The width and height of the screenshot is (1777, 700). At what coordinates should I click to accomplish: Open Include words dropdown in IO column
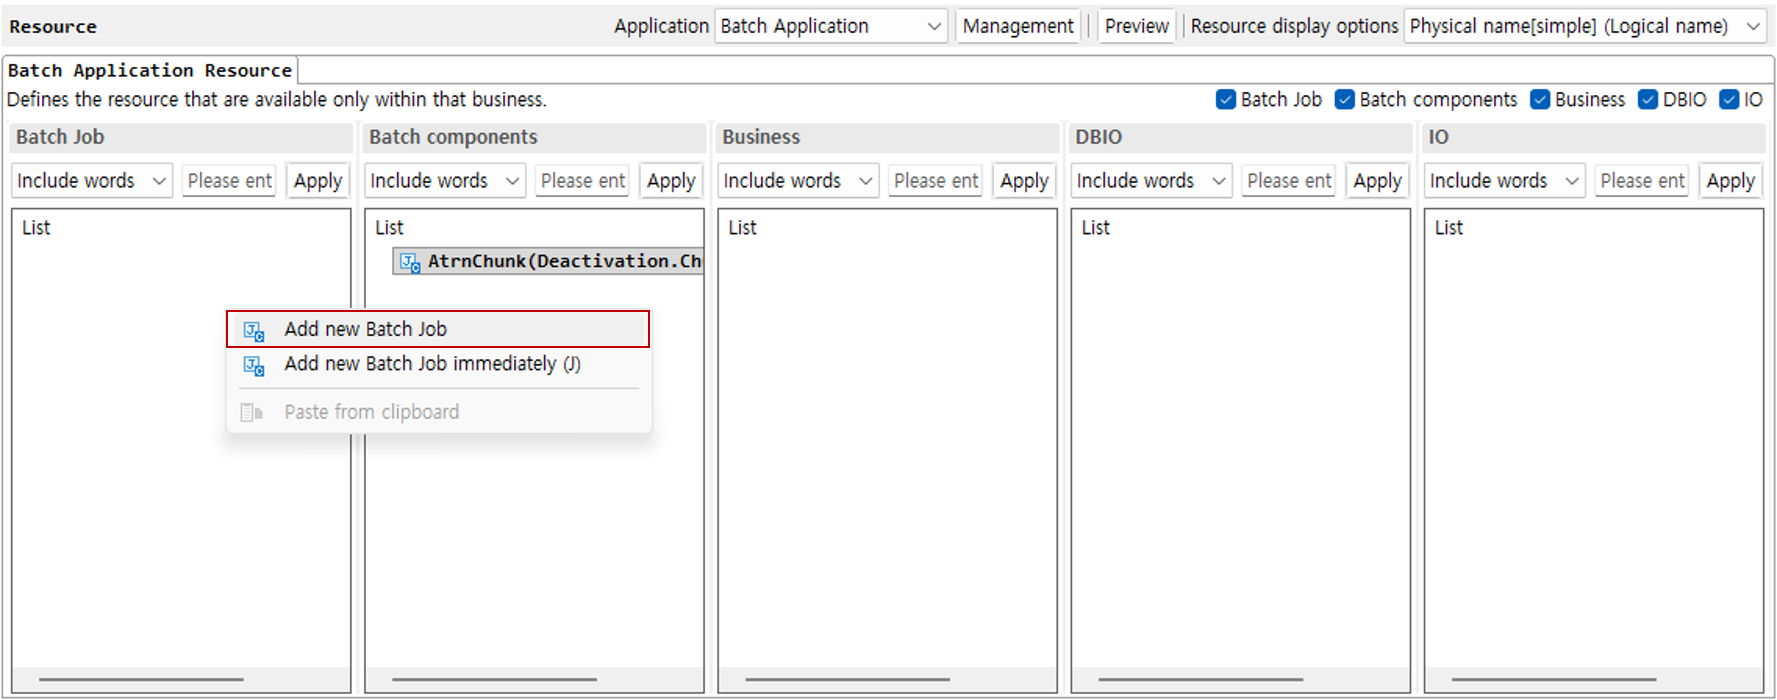[x=1504, y=181]
